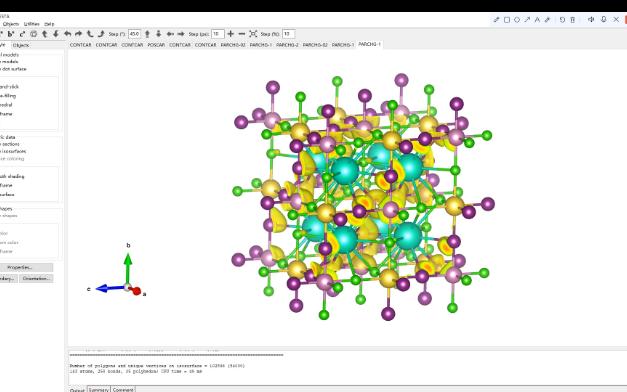Click the zoom in plus icon
This screenshot has height=392, width=627.
click(230, 34)
